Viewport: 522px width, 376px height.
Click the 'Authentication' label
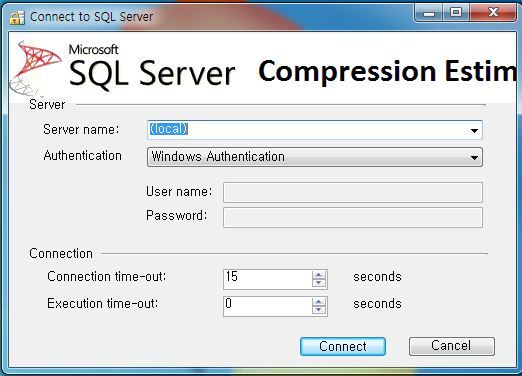(82, 156)
